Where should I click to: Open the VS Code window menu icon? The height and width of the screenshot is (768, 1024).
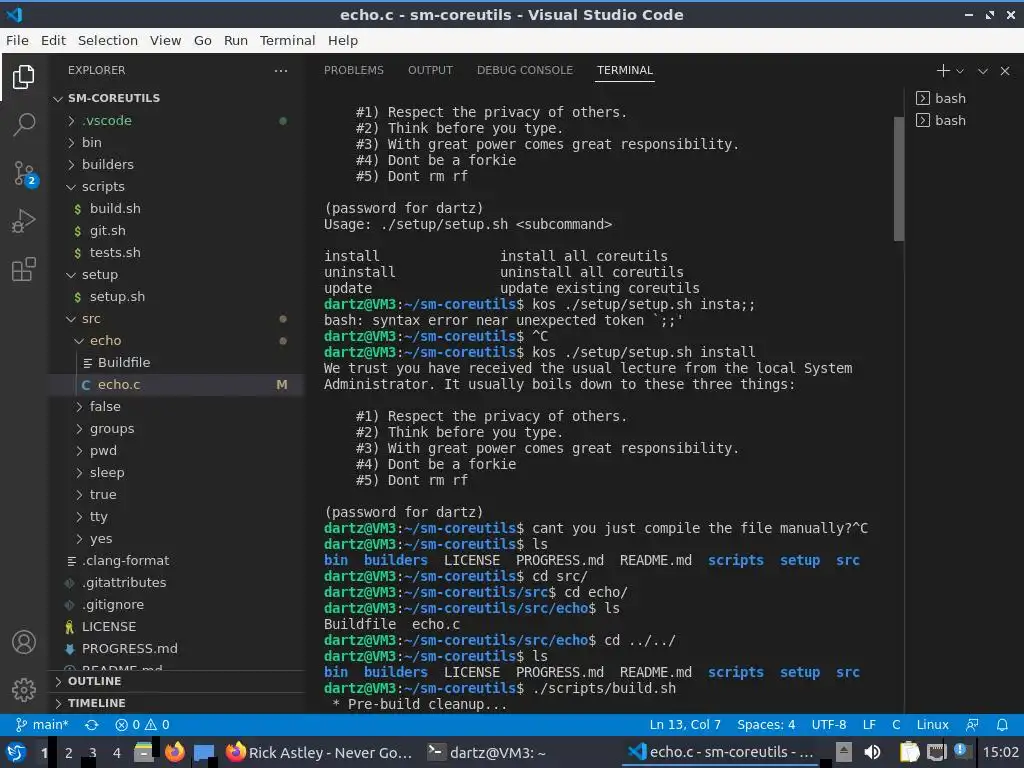point(14,14)
